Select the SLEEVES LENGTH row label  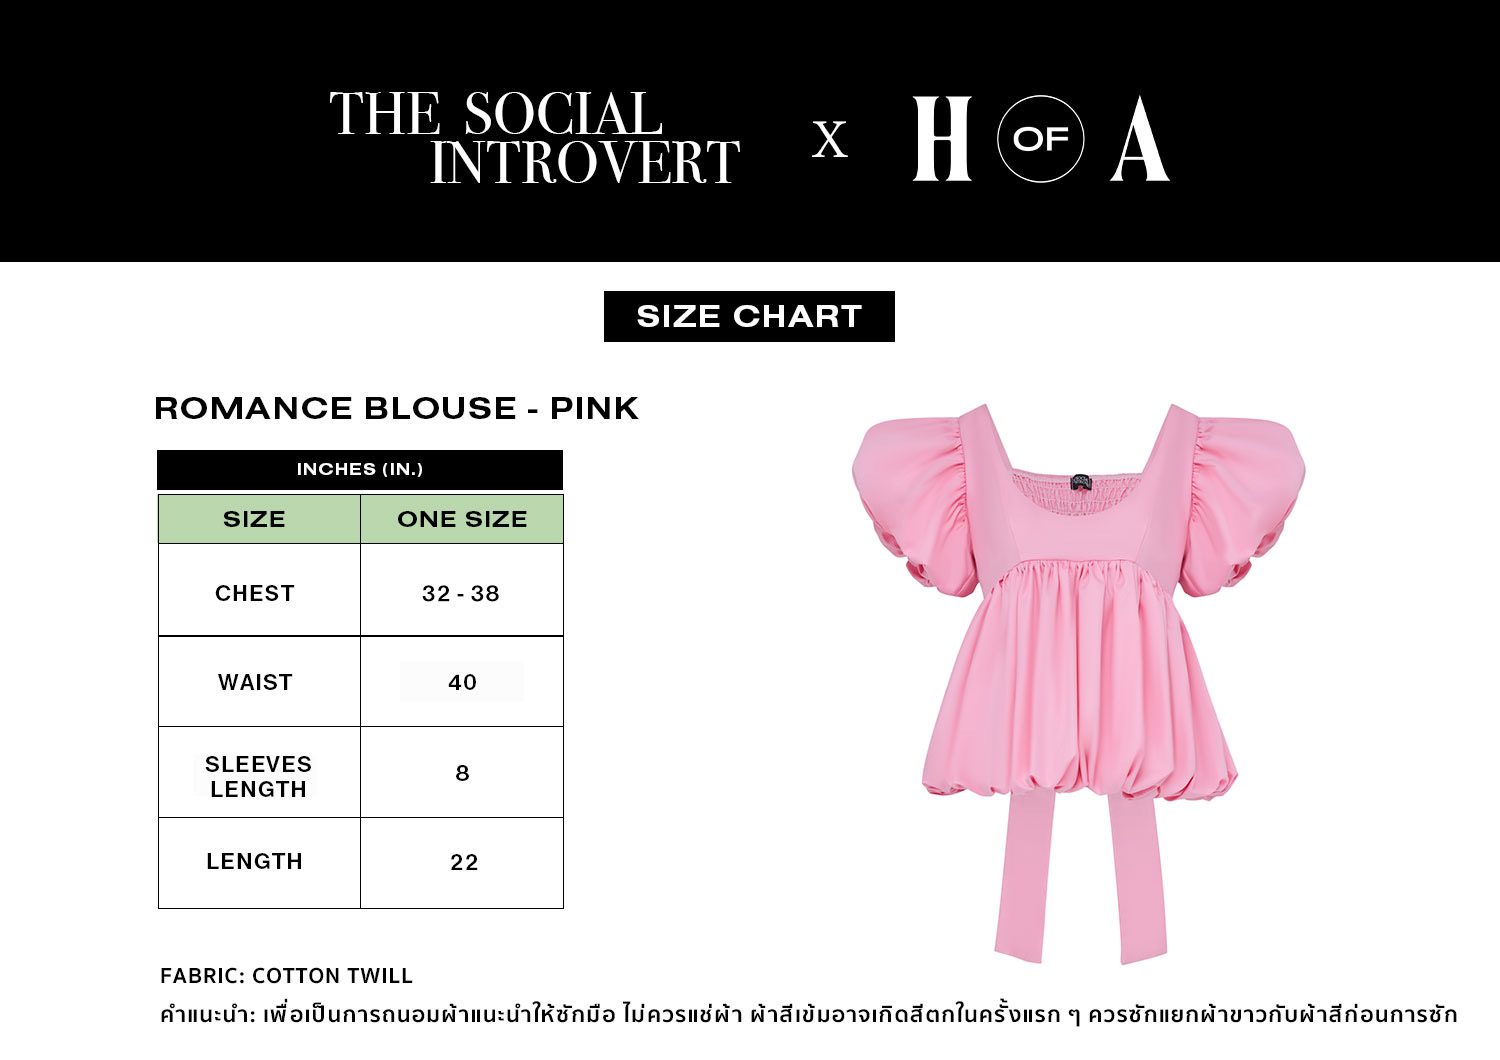click(258, 776)
